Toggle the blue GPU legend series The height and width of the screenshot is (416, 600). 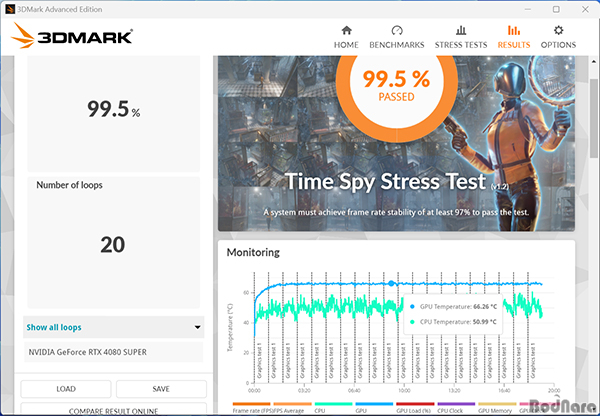click(x=374, y=408)
